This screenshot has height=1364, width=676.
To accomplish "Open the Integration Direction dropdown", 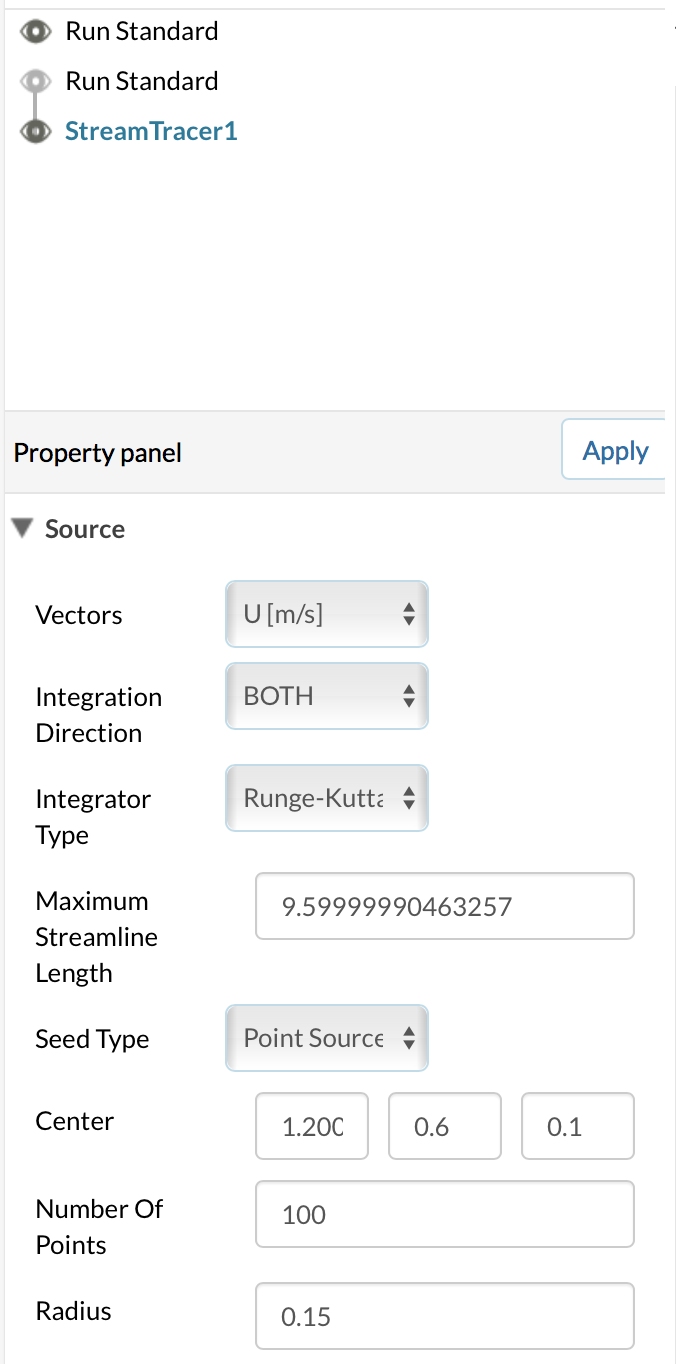I will (x=327, y=696).
